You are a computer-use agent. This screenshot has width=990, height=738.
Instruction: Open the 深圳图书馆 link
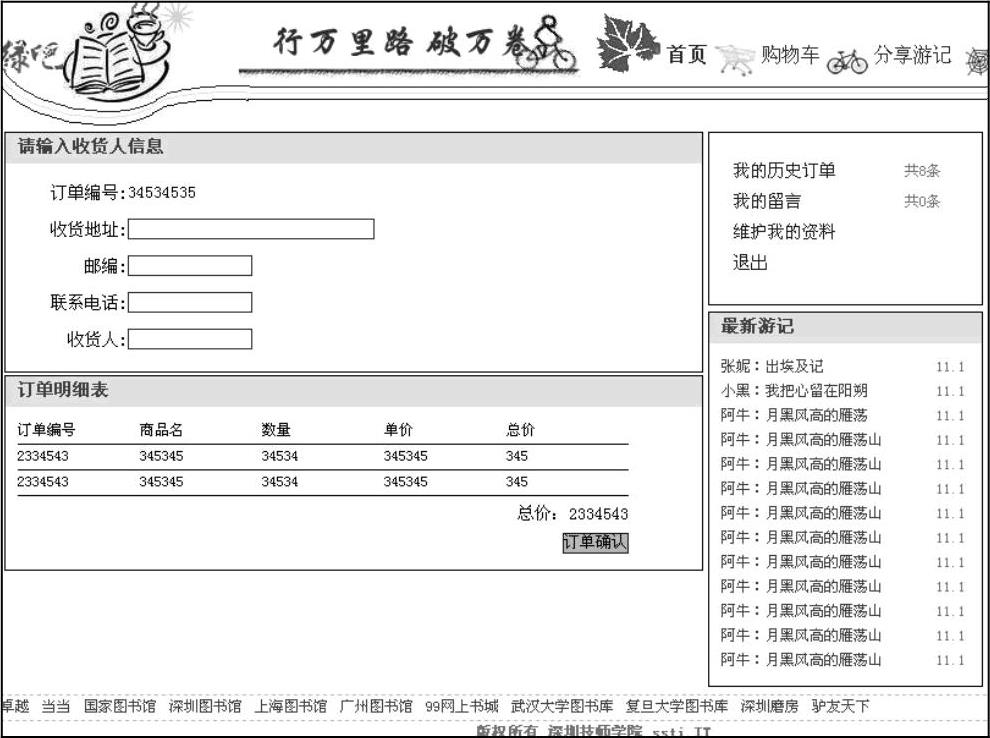205,706
